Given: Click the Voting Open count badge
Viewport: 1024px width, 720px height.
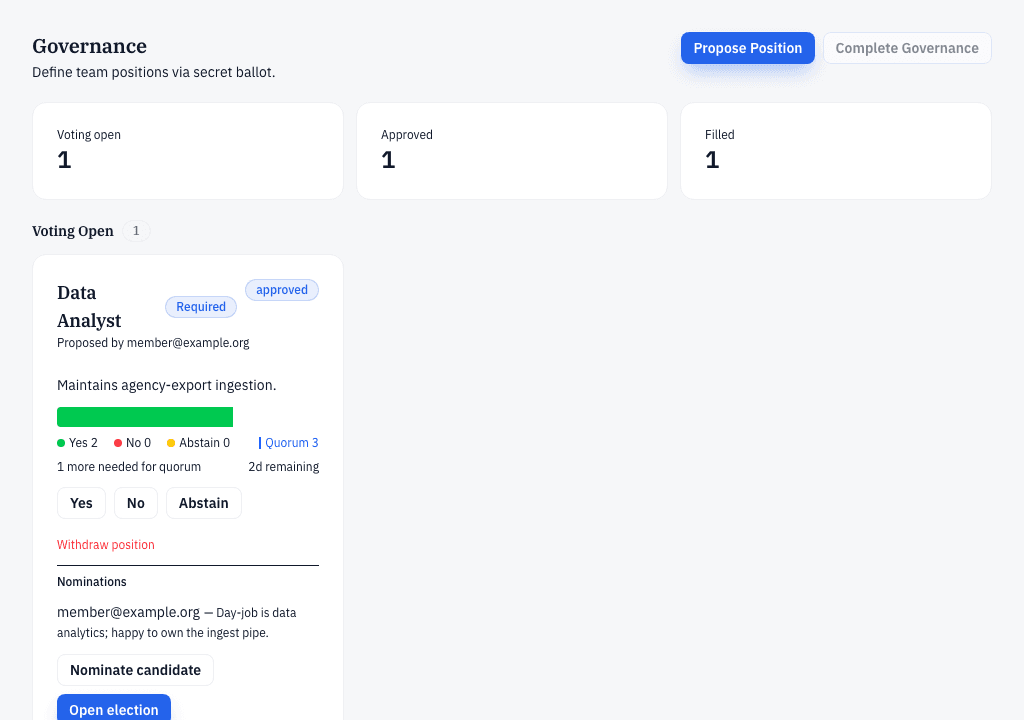Looking at the screenshot, I should 136,231.
